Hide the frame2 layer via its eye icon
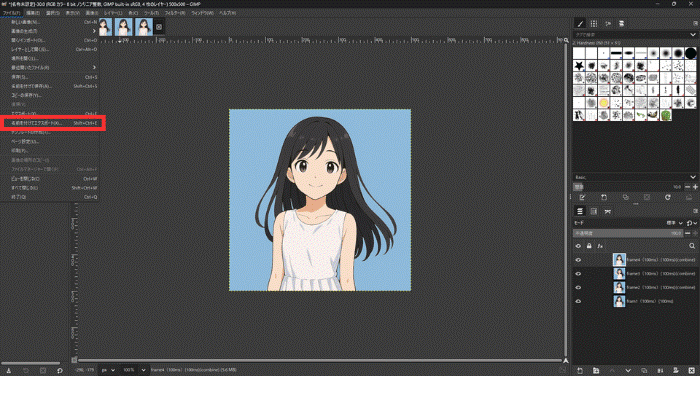The image size is (700, 400). point(578,288)
